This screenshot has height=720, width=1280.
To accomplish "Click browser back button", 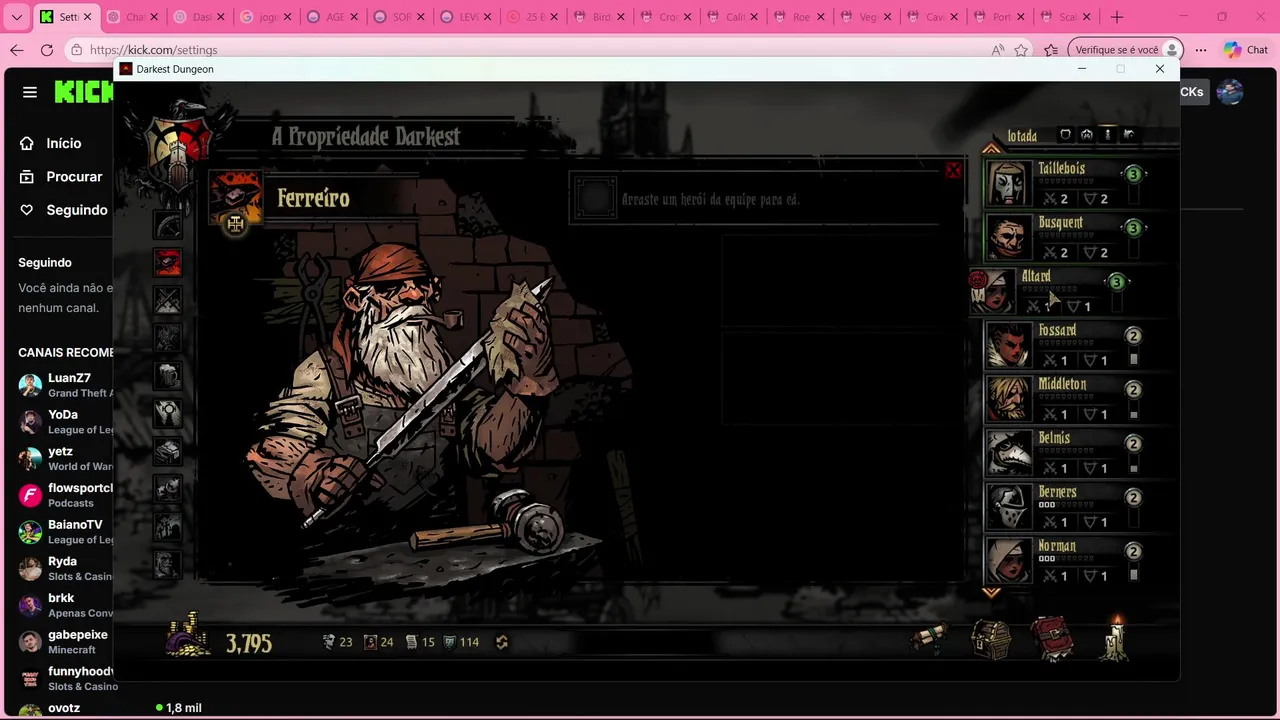I will click(x=17, y=50).
